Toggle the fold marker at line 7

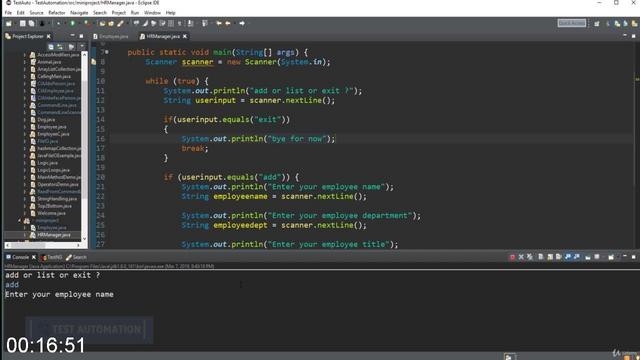(x=107, y=52)
